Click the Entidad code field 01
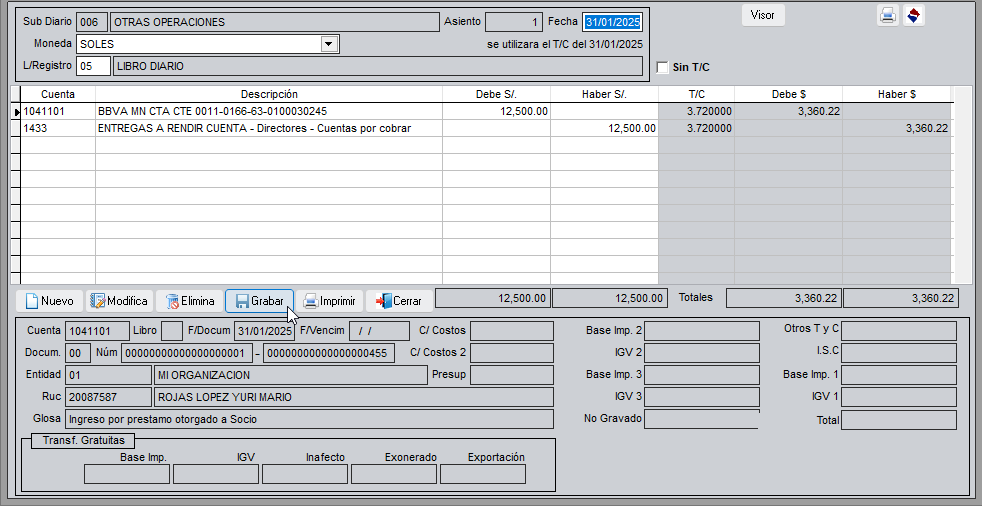 (108, 375)
